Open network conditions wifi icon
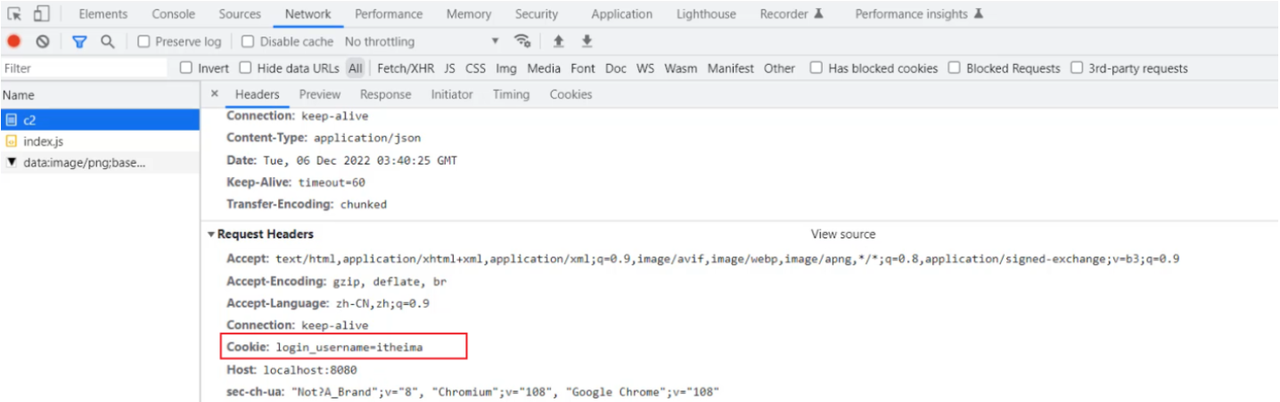This screenshot has height=402, width=1280. [522, 42]
